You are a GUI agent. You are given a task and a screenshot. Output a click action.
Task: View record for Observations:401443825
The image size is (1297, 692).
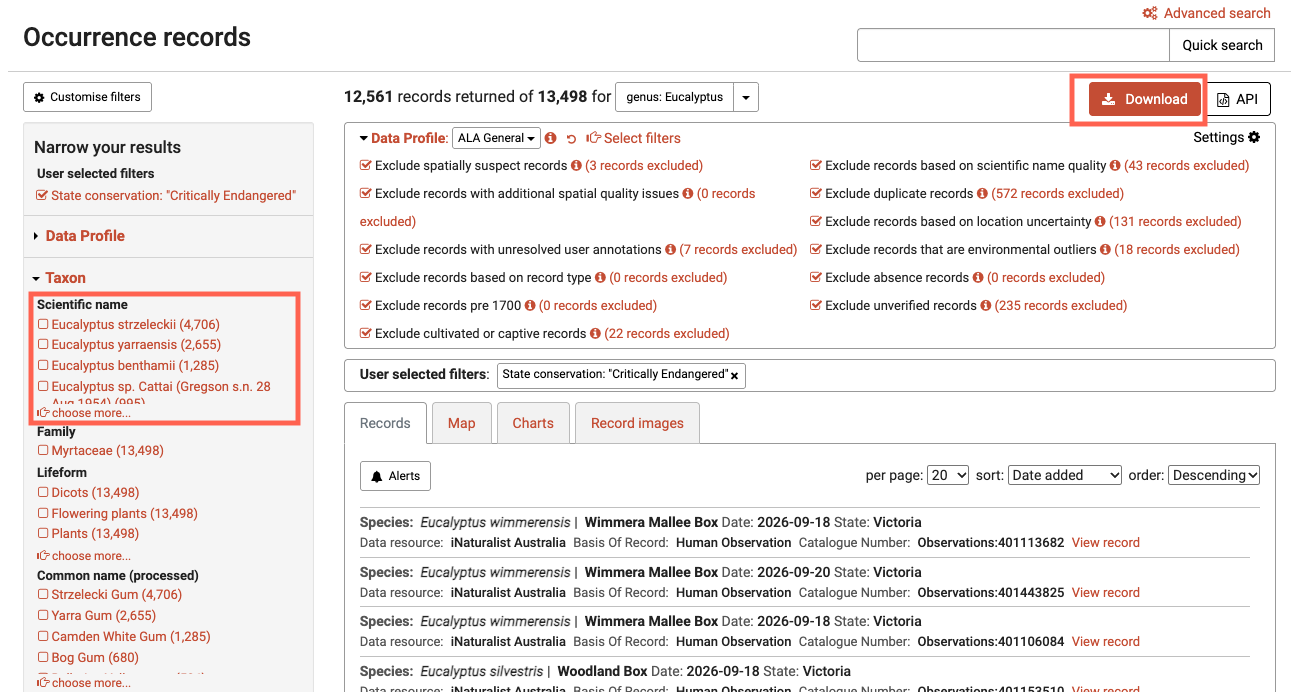click(1106, 593)
